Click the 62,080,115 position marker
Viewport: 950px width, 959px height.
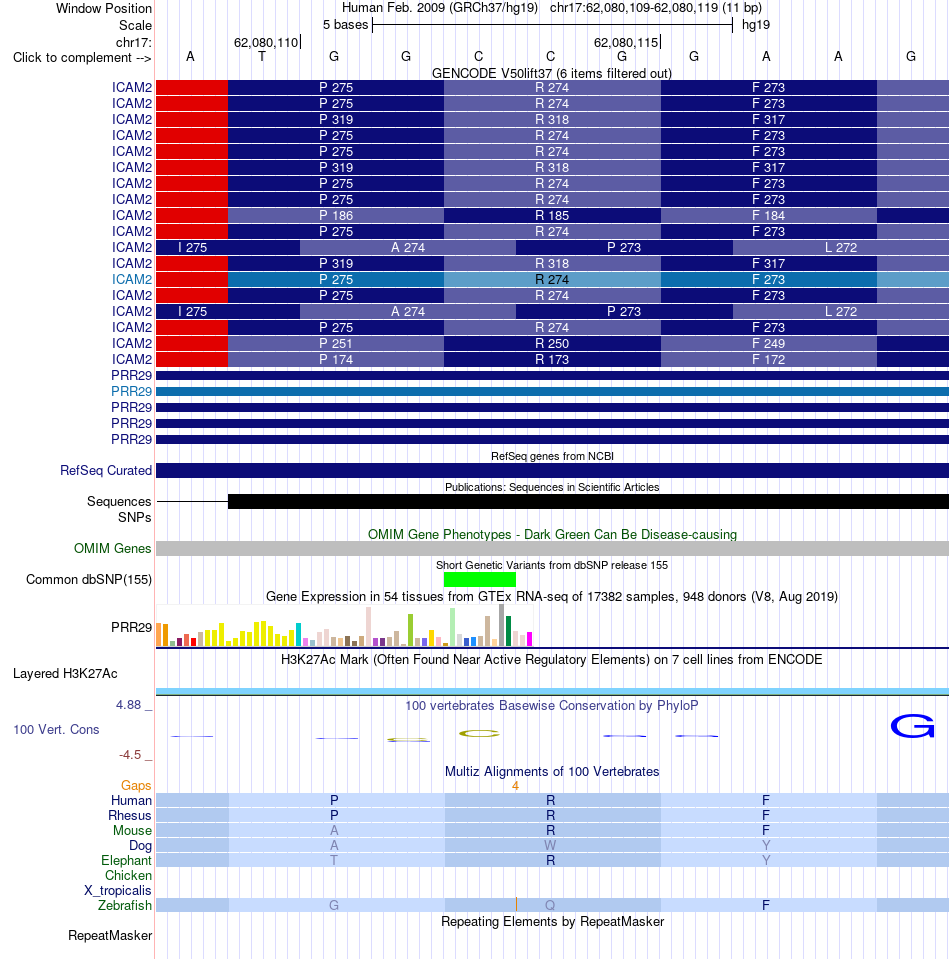626,43
